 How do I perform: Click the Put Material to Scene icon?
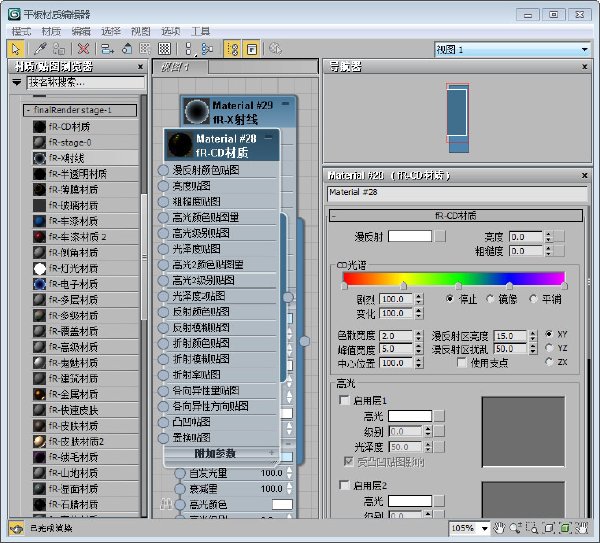59,49
